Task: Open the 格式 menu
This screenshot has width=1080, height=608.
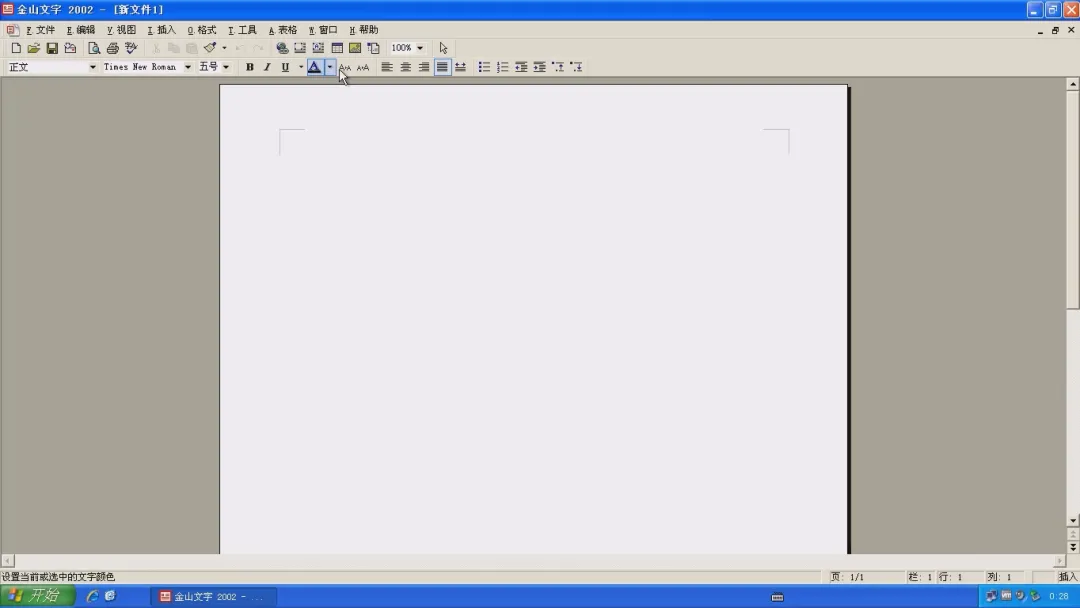Action: pyautogui.click(x=202, y=30)
